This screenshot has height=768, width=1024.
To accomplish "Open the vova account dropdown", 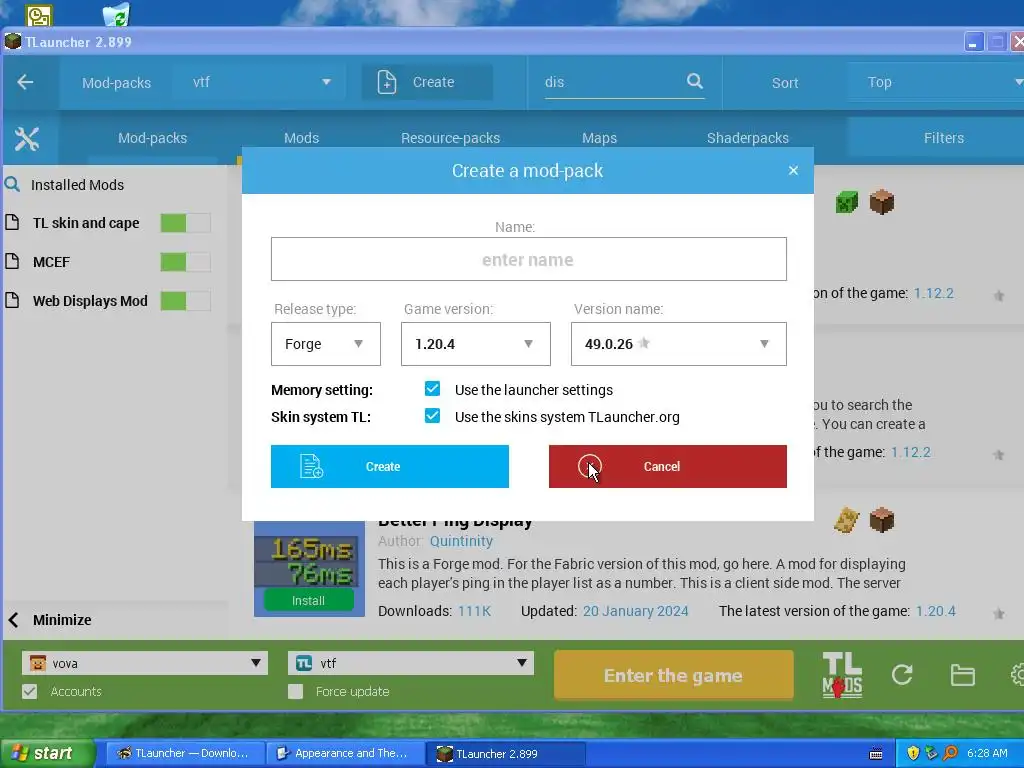I will [x=145, y=663].
